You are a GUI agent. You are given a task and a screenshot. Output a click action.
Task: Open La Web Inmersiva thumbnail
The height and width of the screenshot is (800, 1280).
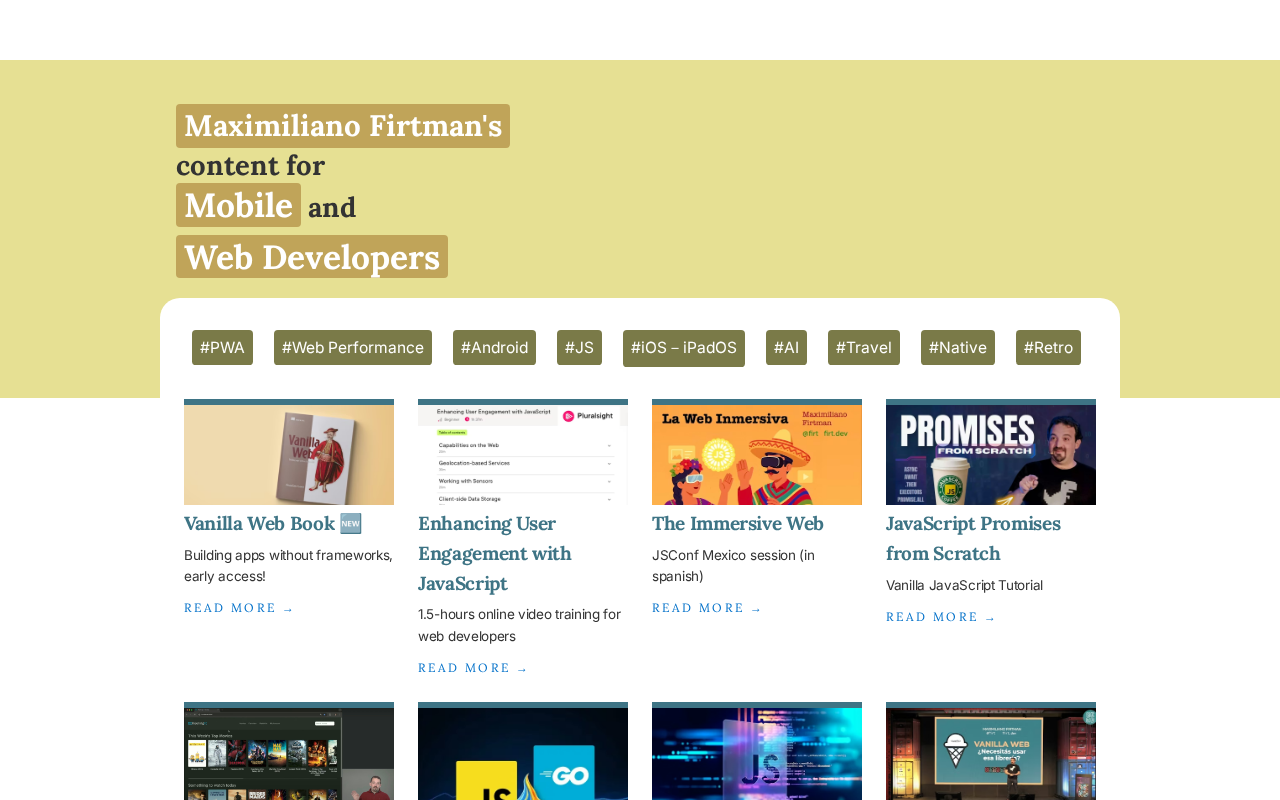tap(757, 454)
